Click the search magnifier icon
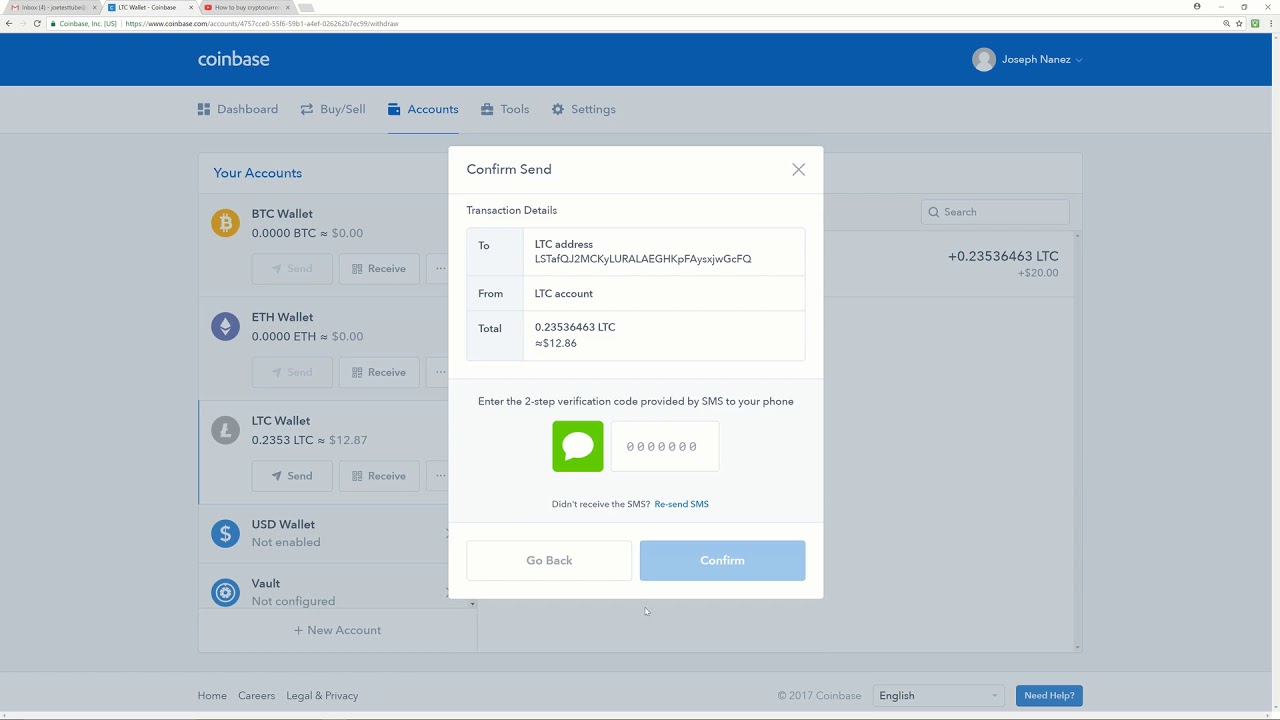The image size is (1280, 720). click(934, 212)
